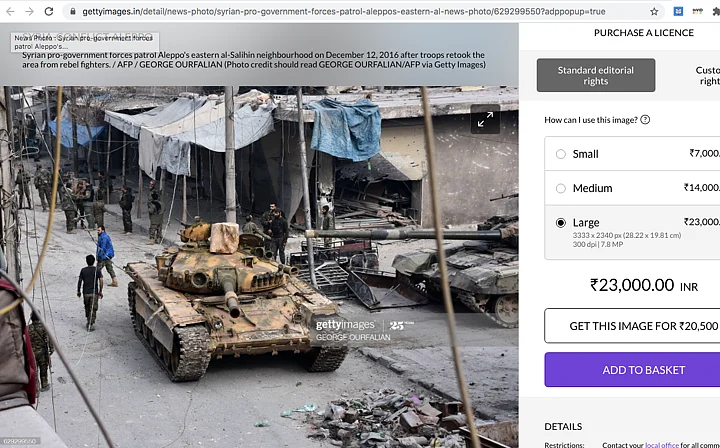
Task: Click the browser forward arrow
Action: pos(29,11)
